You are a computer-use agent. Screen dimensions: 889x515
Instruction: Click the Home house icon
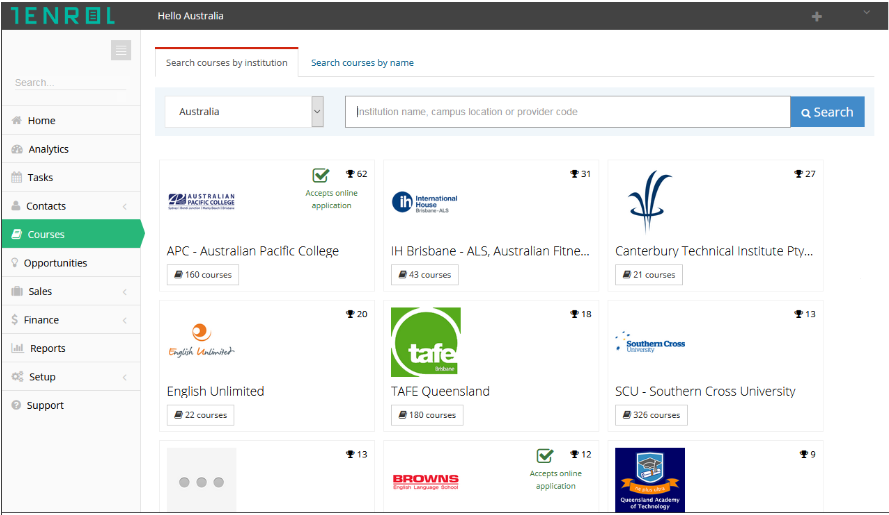click(16, 120)
